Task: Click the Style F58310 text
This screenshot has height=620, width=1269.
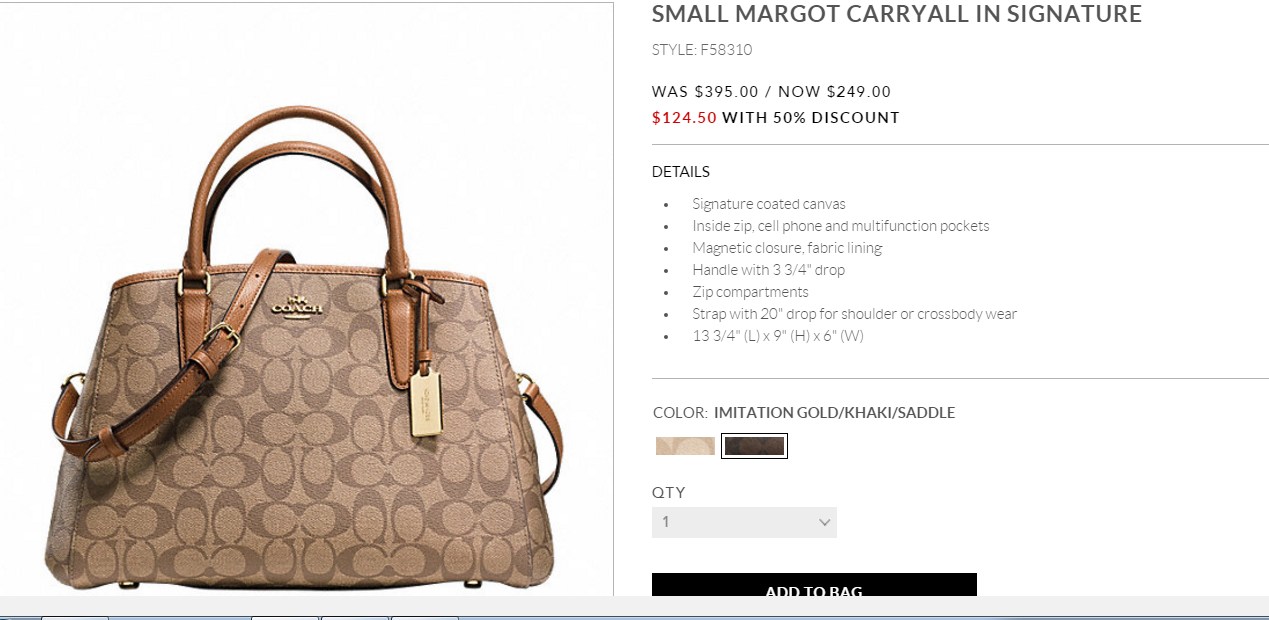Action: (x=702, y=50)
